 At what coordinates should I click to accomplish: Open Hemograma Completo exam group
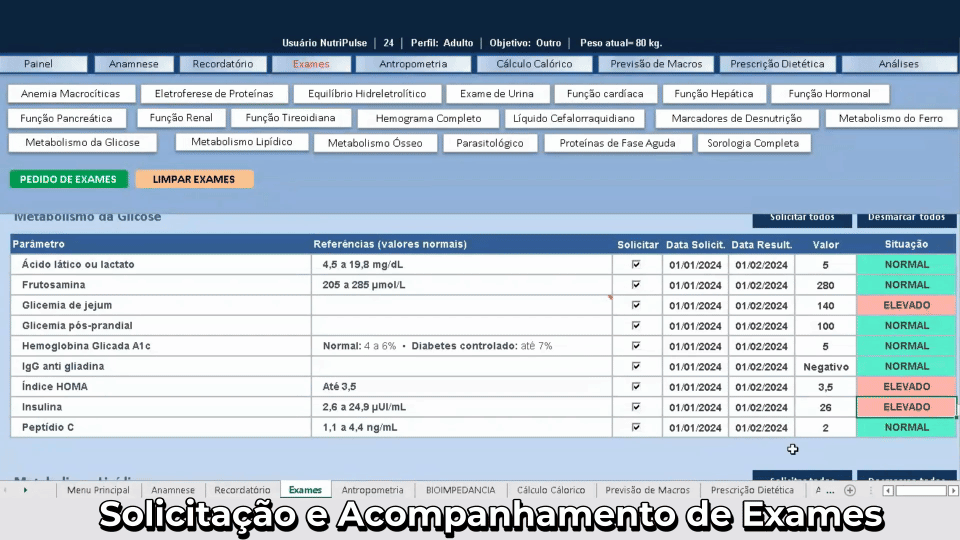(428, 118)
